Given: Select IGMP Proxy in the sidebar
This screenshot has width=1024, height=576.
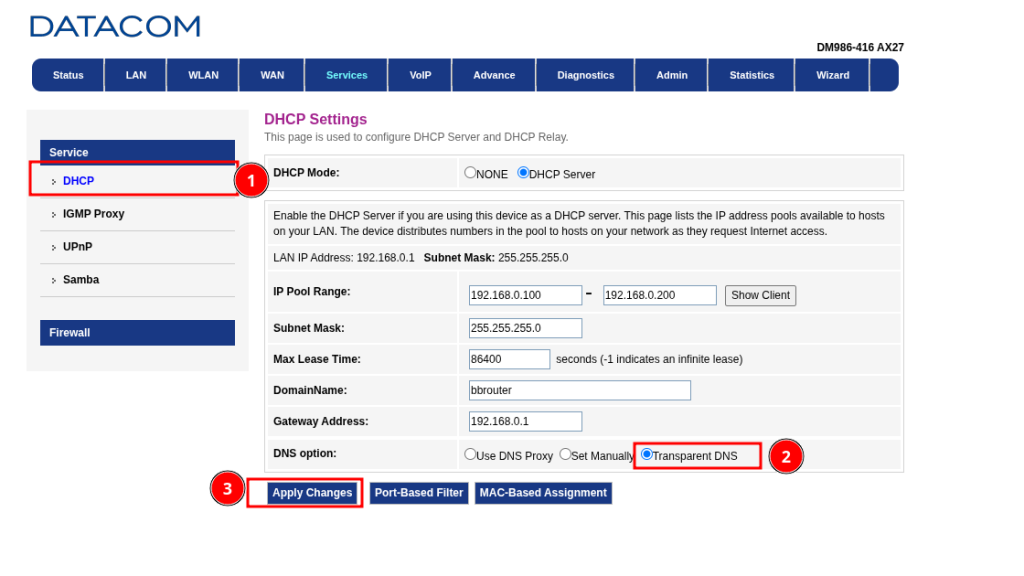Looking at the screenshot, I should click(93, 214).
